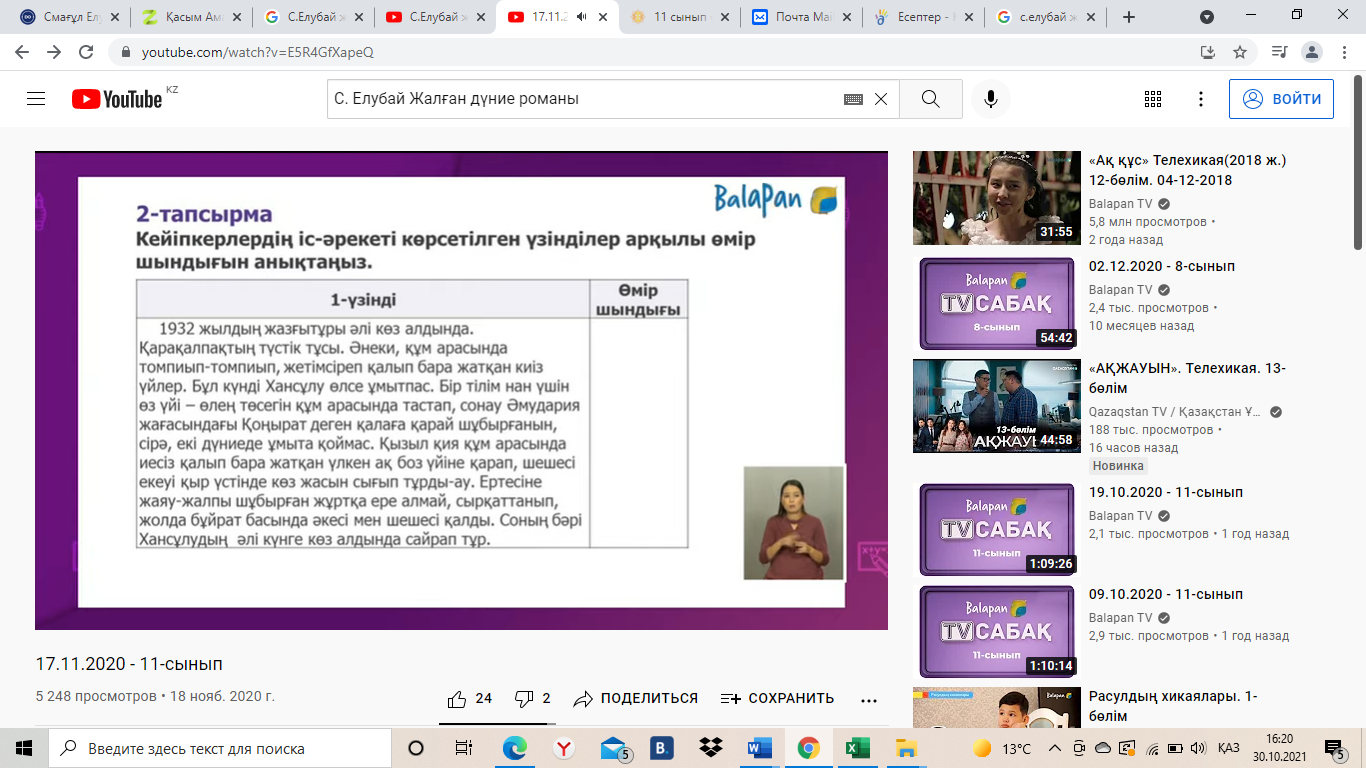
Task: Open the on-screen keyboard in search box
Action: click(x=853, y=99)
